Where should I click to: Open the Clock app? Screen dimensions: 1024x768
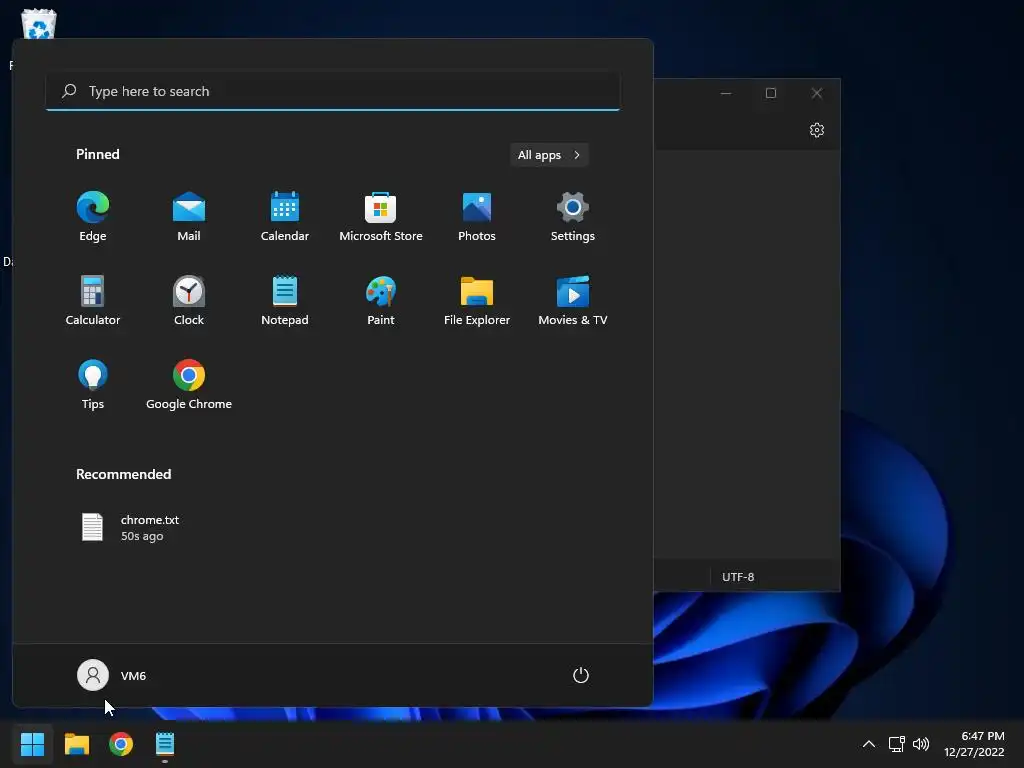[x=189, y=300]
